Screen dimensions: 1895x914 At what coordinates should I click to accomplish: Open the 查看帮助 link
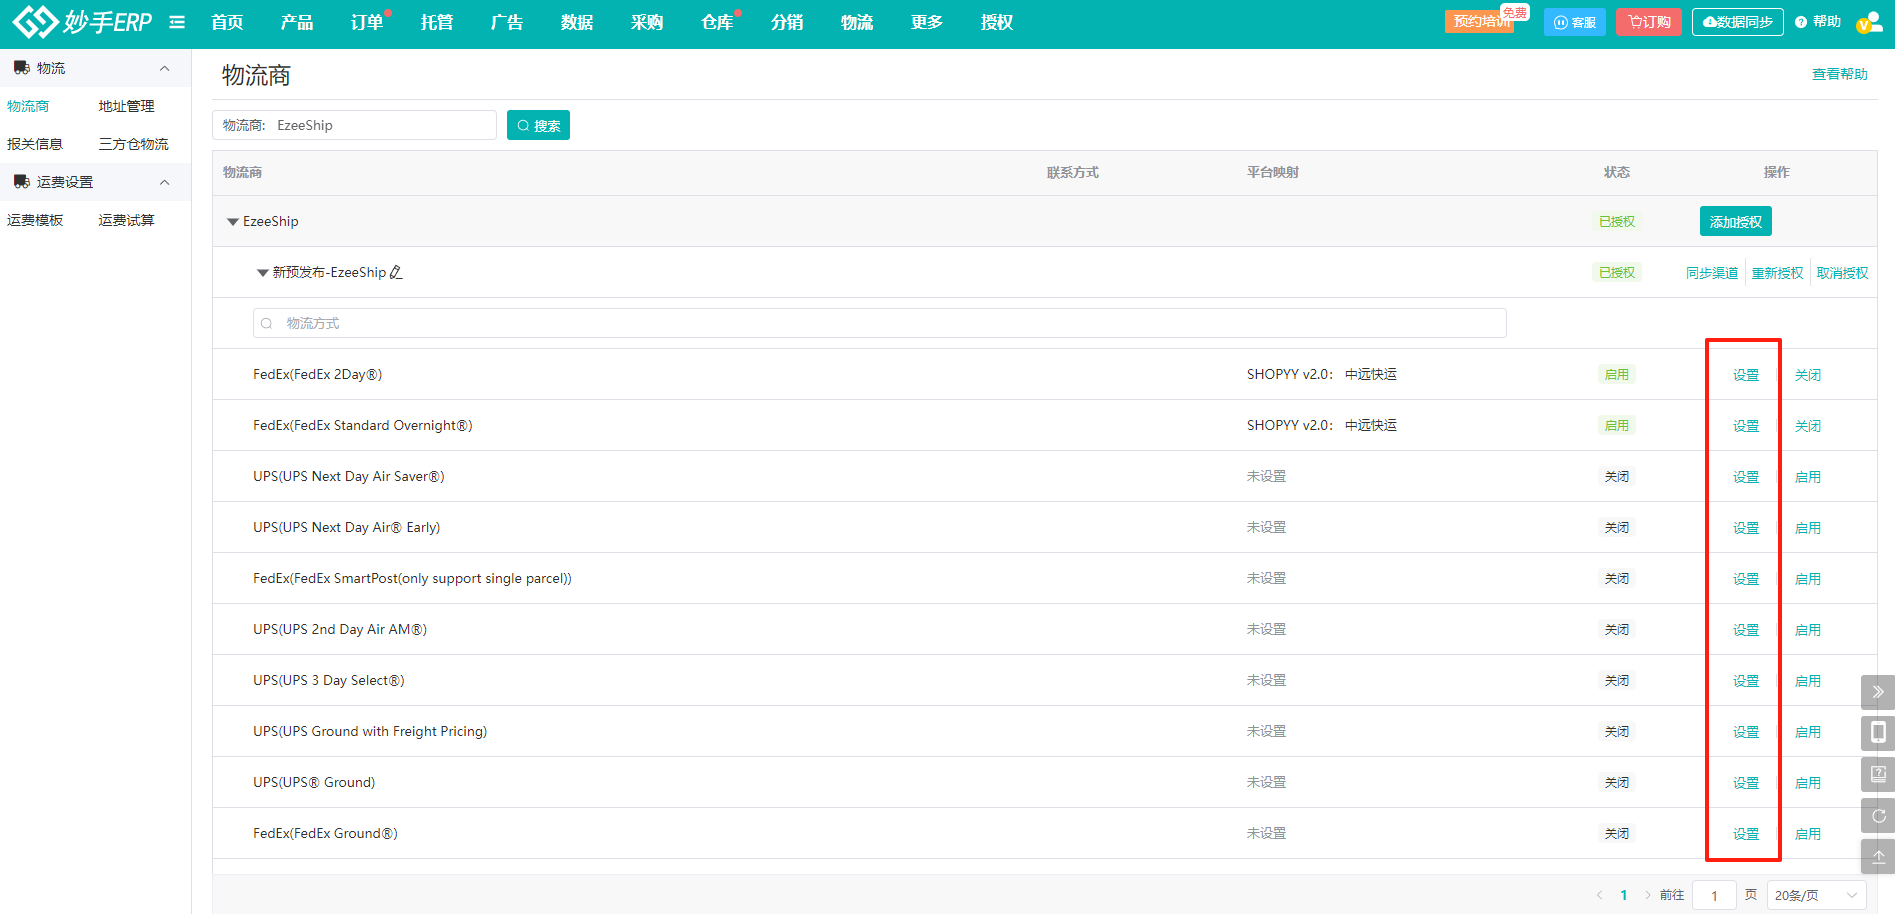[x=1840, y=74]
